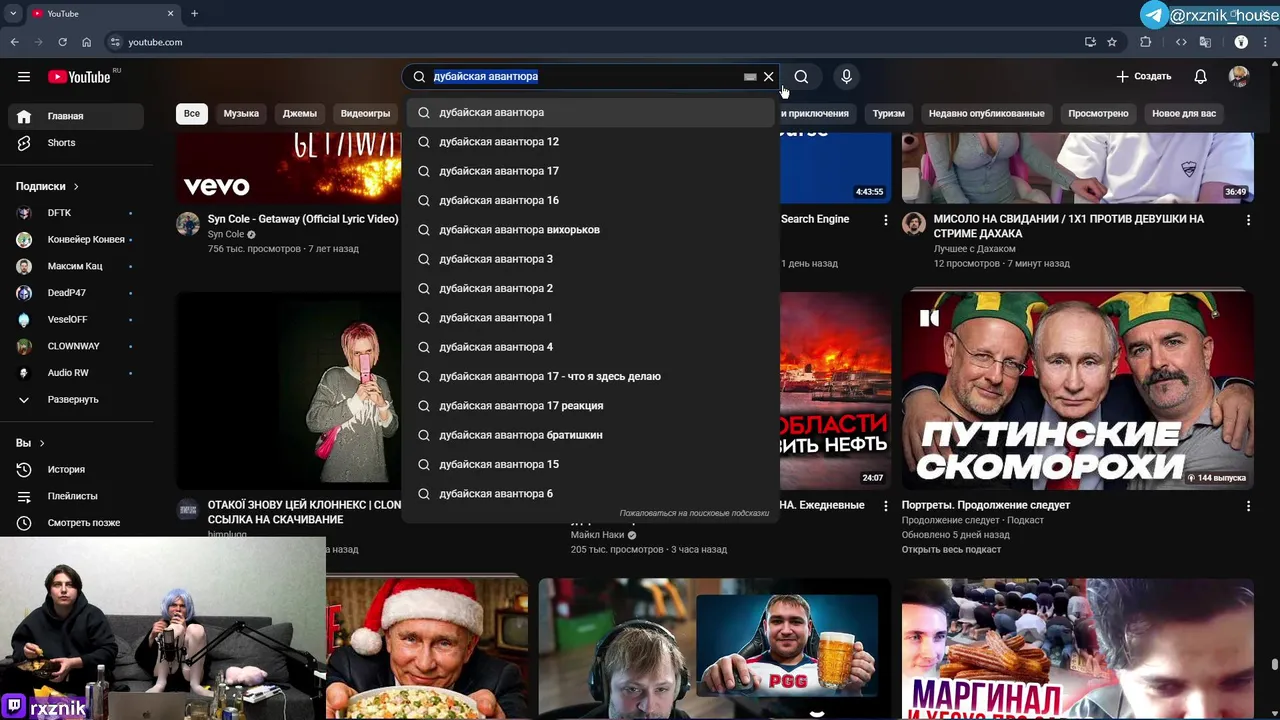The image size is (1280, 720).
Task: Open notifications bell
Action: 1200,77
